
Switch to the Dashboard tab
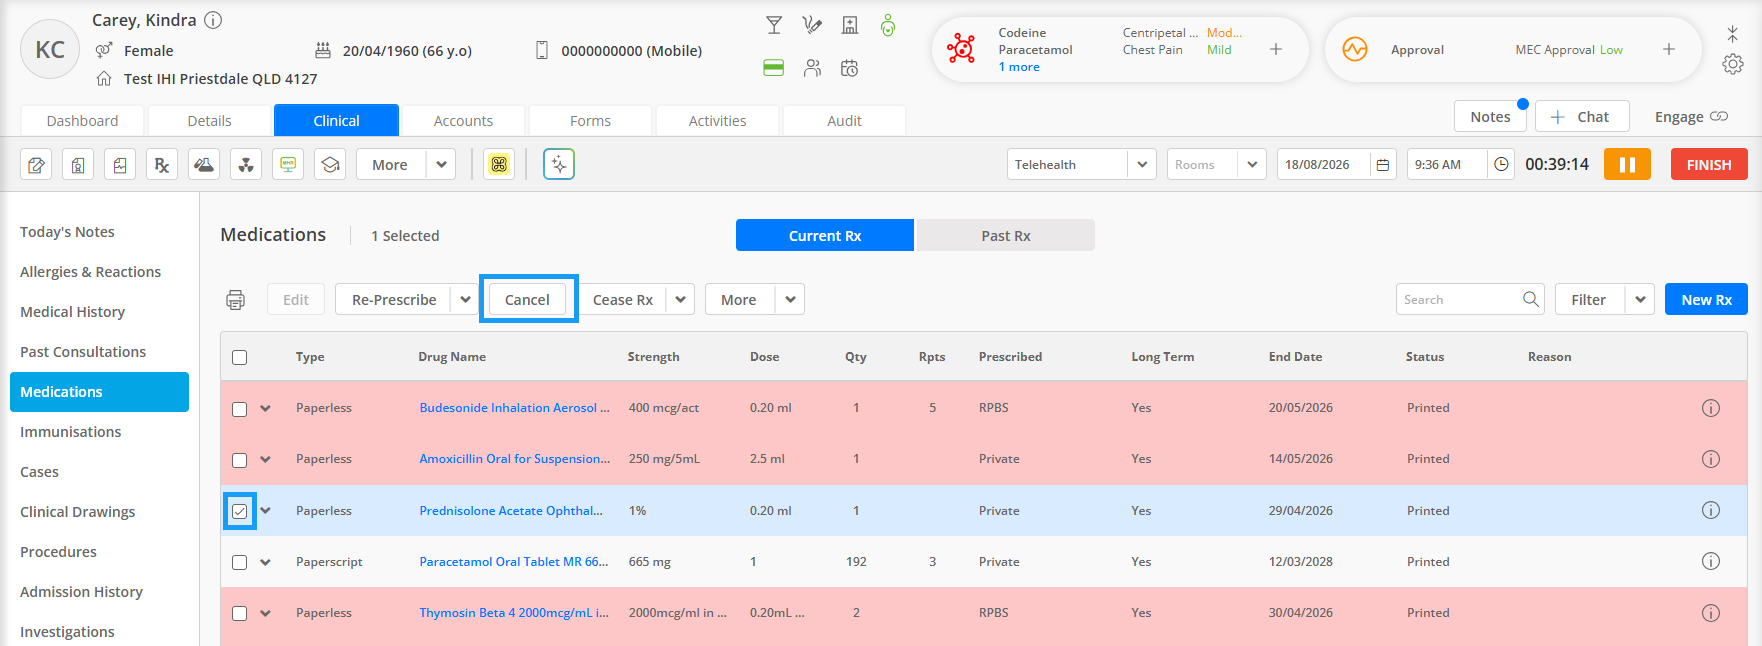click(83, 121)
